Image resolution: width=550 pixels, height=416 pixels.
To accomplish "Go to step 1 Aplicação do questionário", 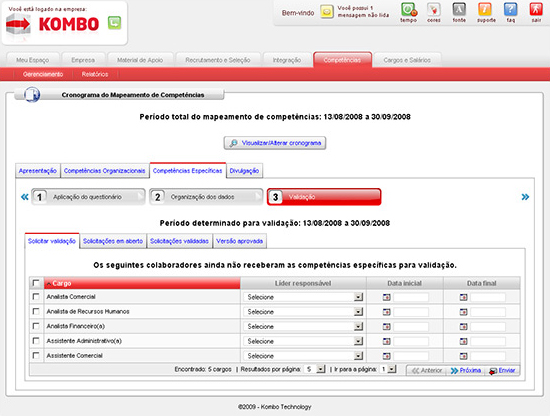I will (88, 197).
